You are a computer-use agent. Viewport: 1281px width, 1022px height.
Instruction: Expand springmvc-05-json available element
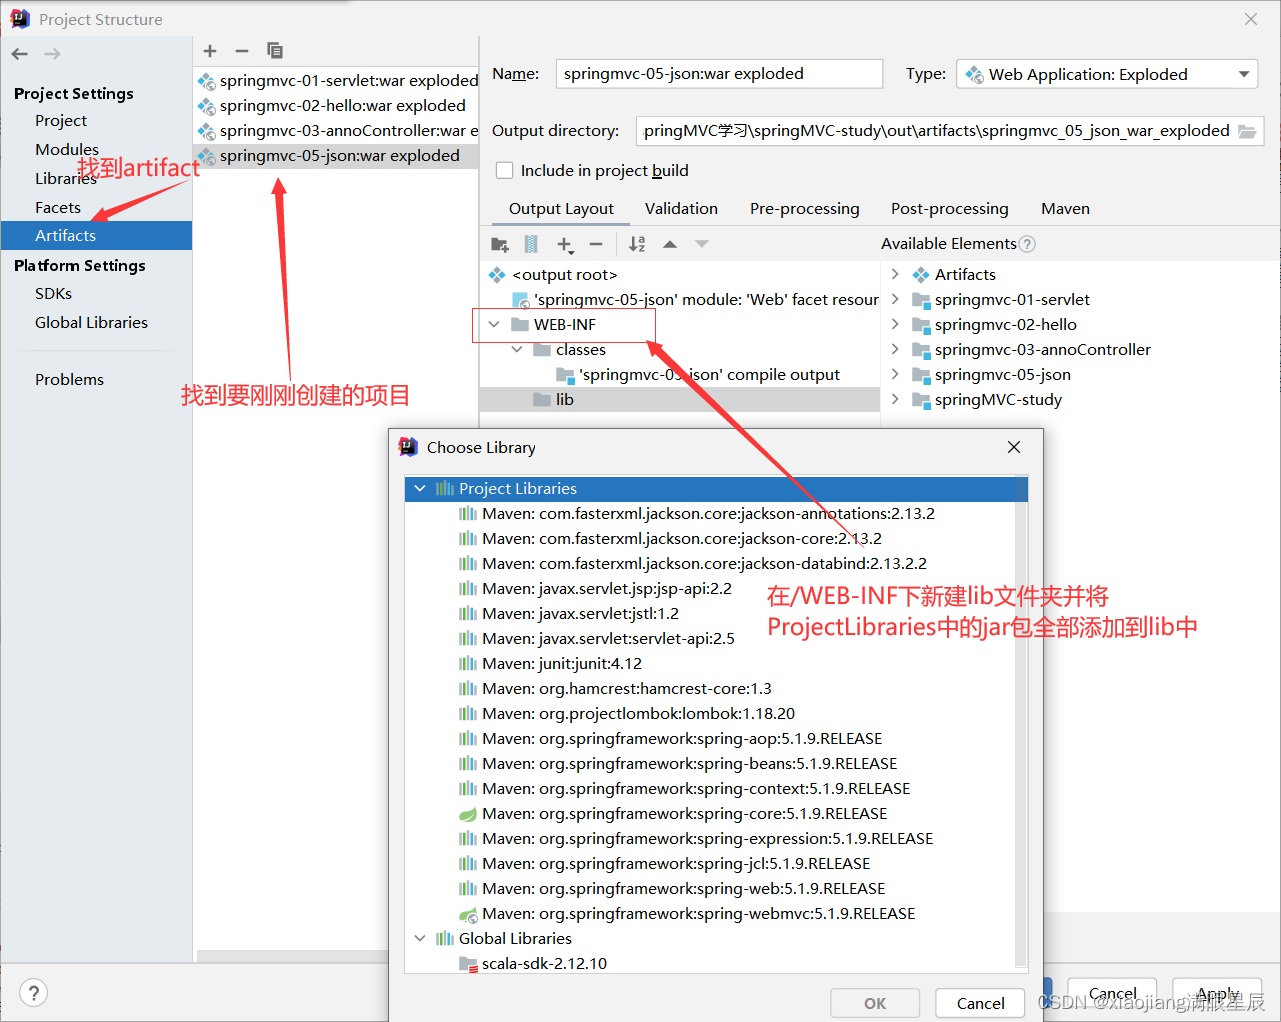tap(895, 374)
